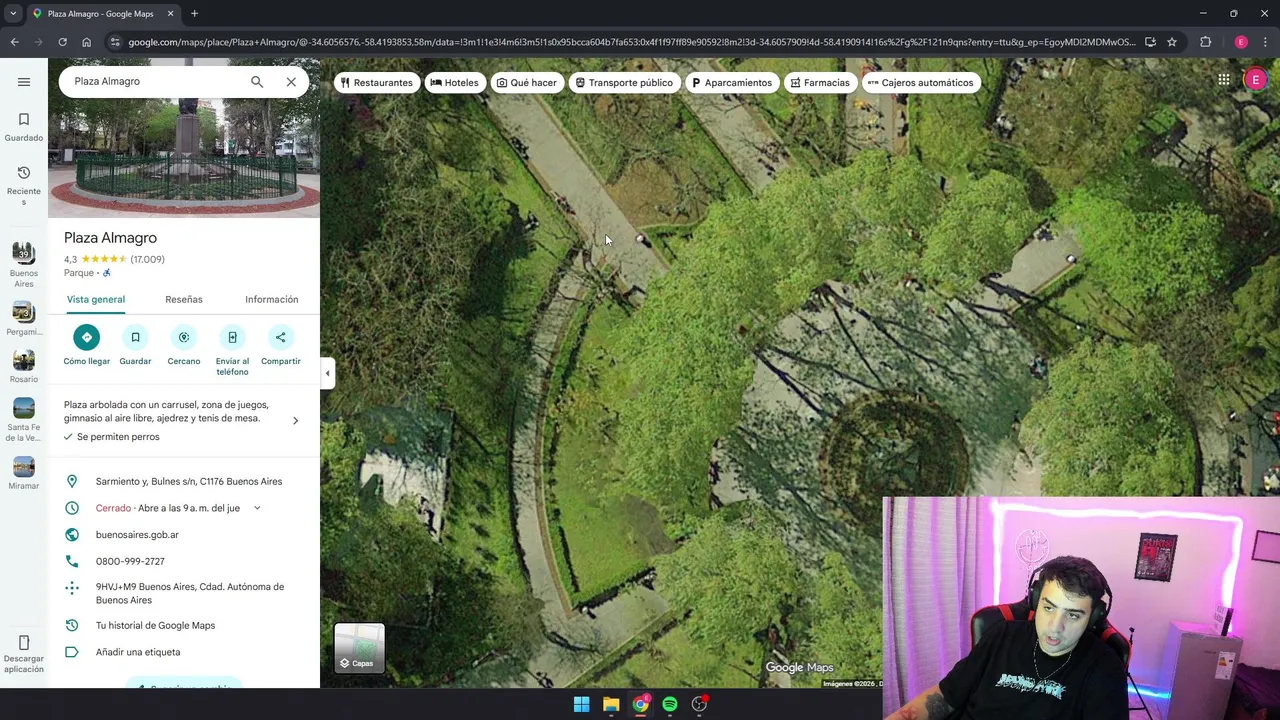This screenshot has width=1280, height=720.
Task: Open Spotify from the taskbar
Action: click(x=670, y=704)
